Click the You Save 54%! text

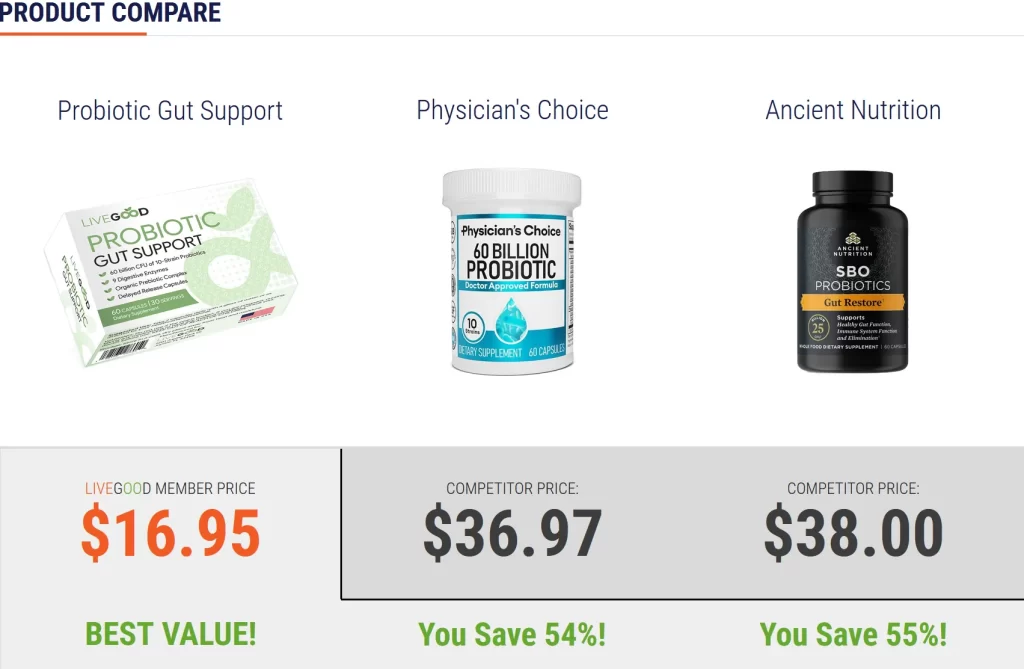[512, 634]
